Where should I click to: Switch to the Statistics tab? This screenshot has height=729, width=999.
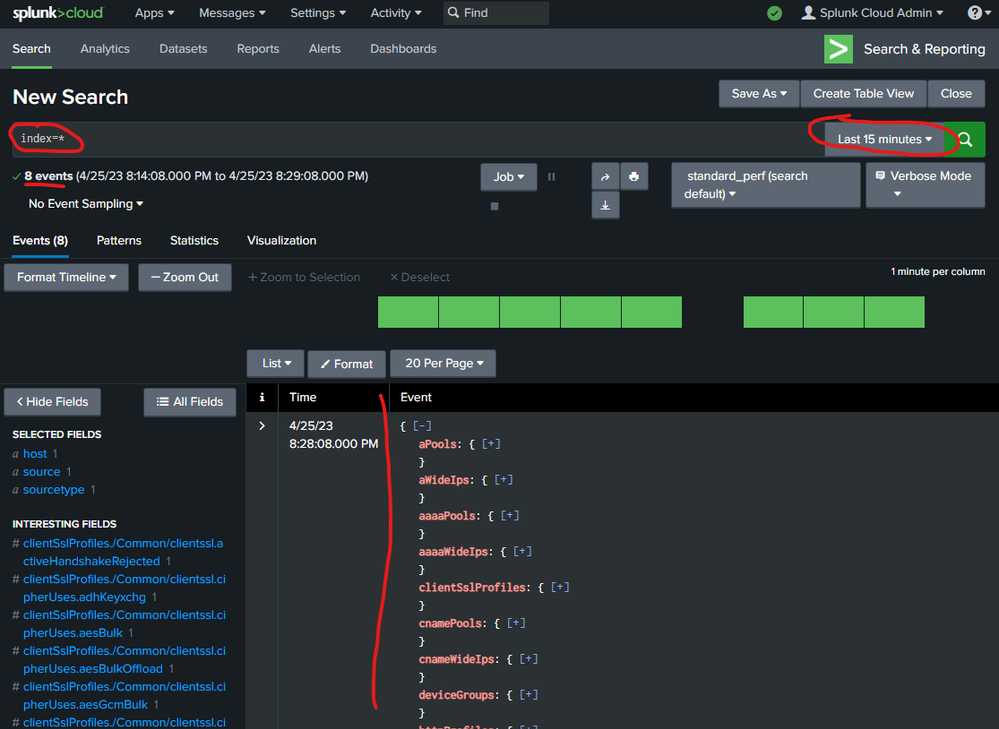(x=194, y=241)
